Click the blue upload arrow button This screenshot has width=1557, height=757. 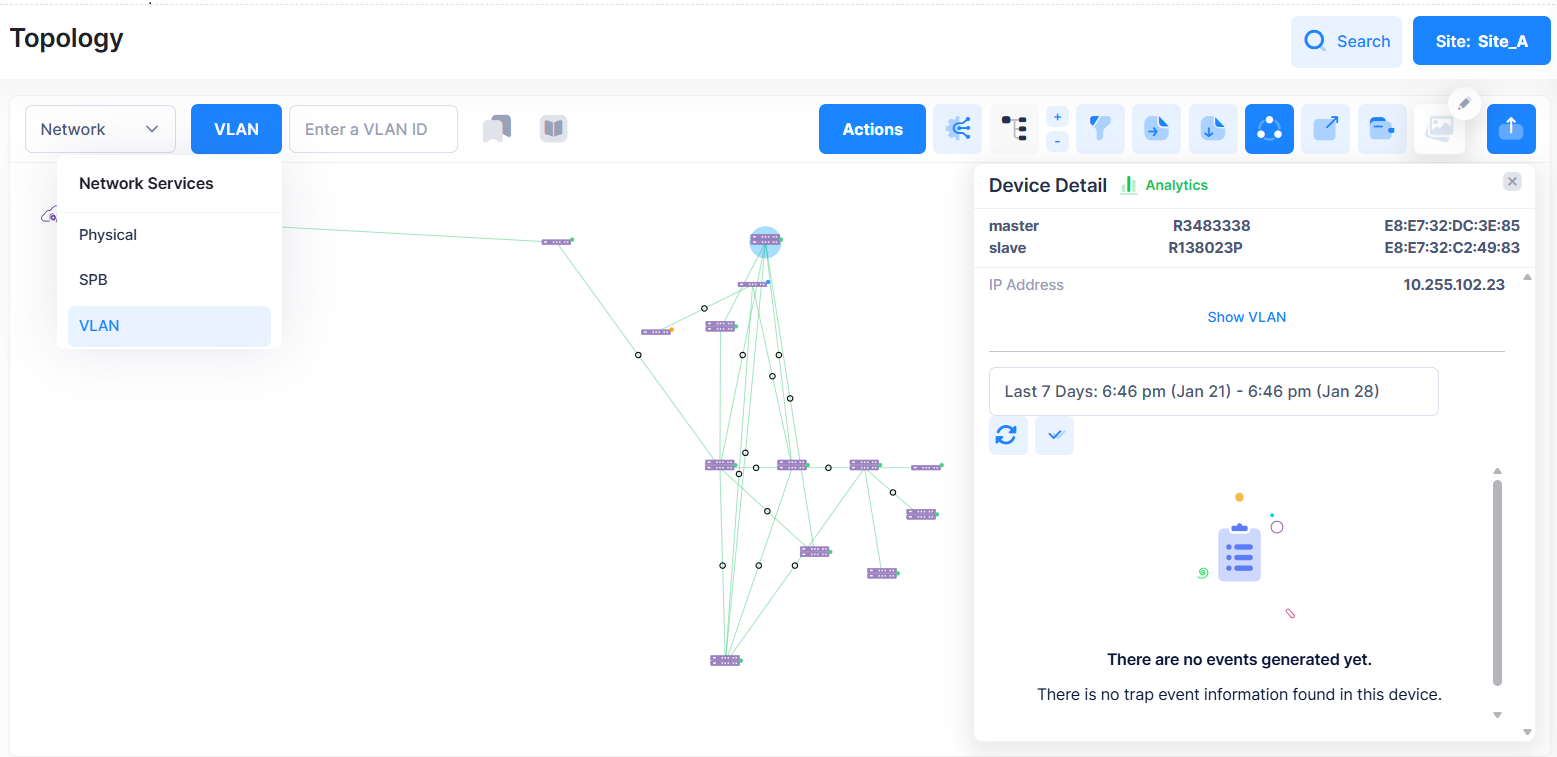click(1510, 129)
